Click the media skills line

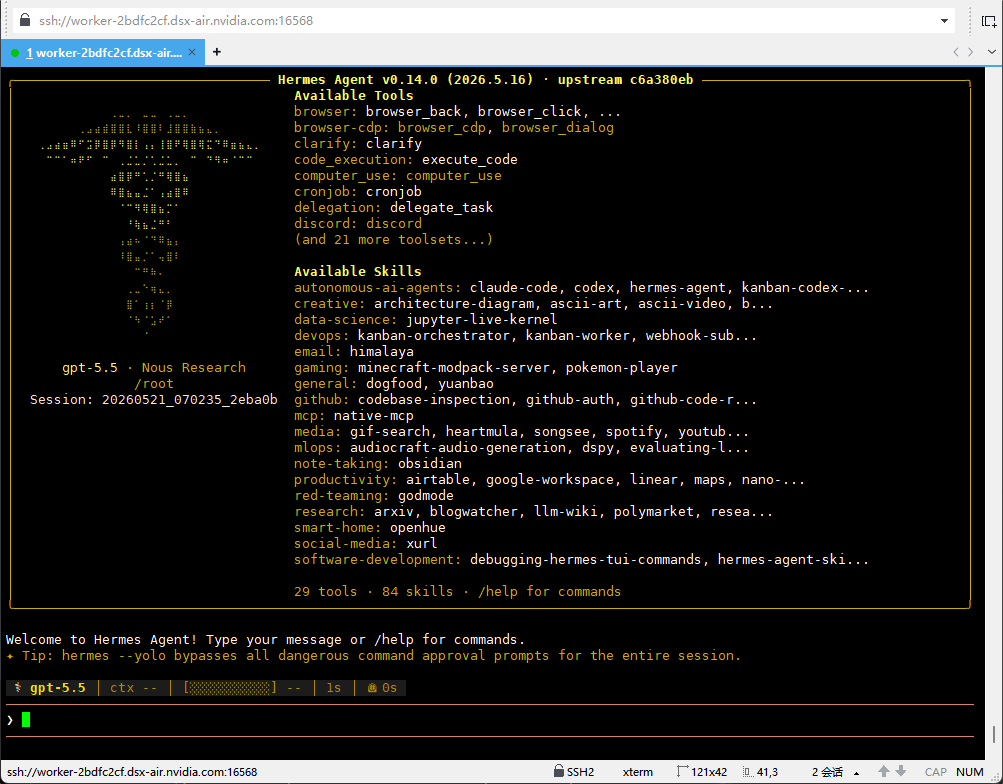pos(521,431)
